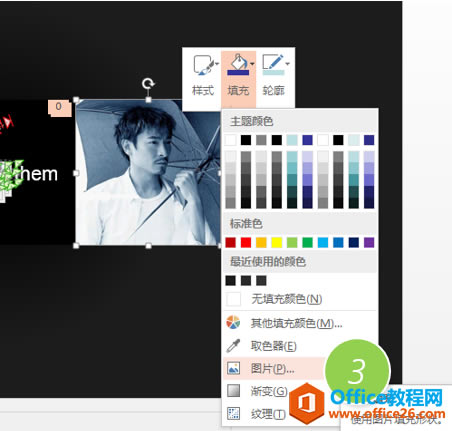Open the 轮廓 dropdown arrow
This screenshot has width=452, height=431.
[288, 63]
